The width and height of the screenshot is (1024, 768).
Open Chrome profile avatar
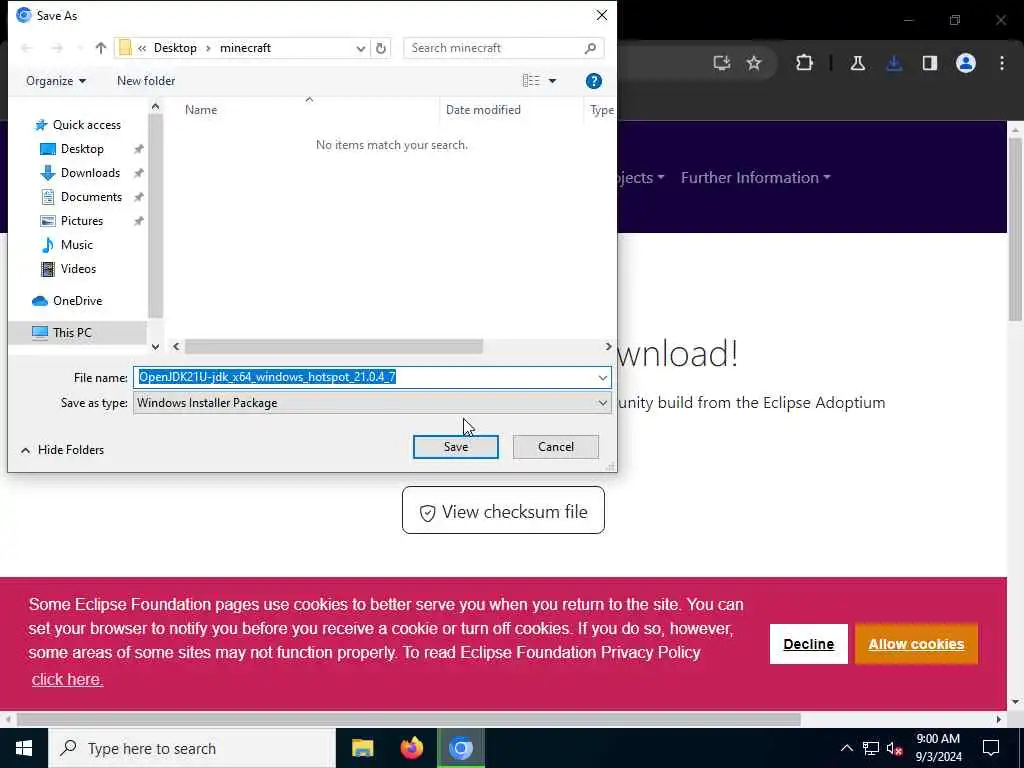pos(966,63)
